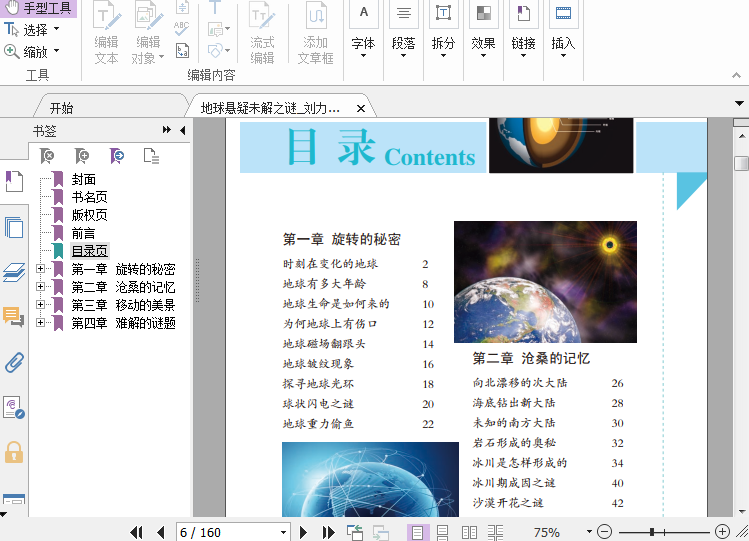Image resolution: width=749 pixels, height=541 pixels.
Task: Open the Bookmarks sidebar panel icon
Action: tap(14, 181)
